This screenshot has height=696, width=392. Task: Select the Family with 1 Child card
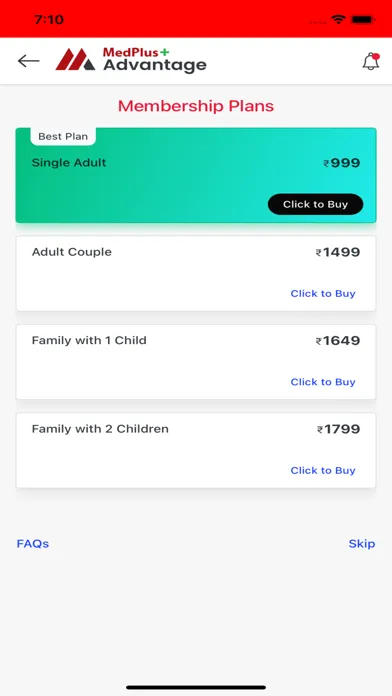click(196, 362)
